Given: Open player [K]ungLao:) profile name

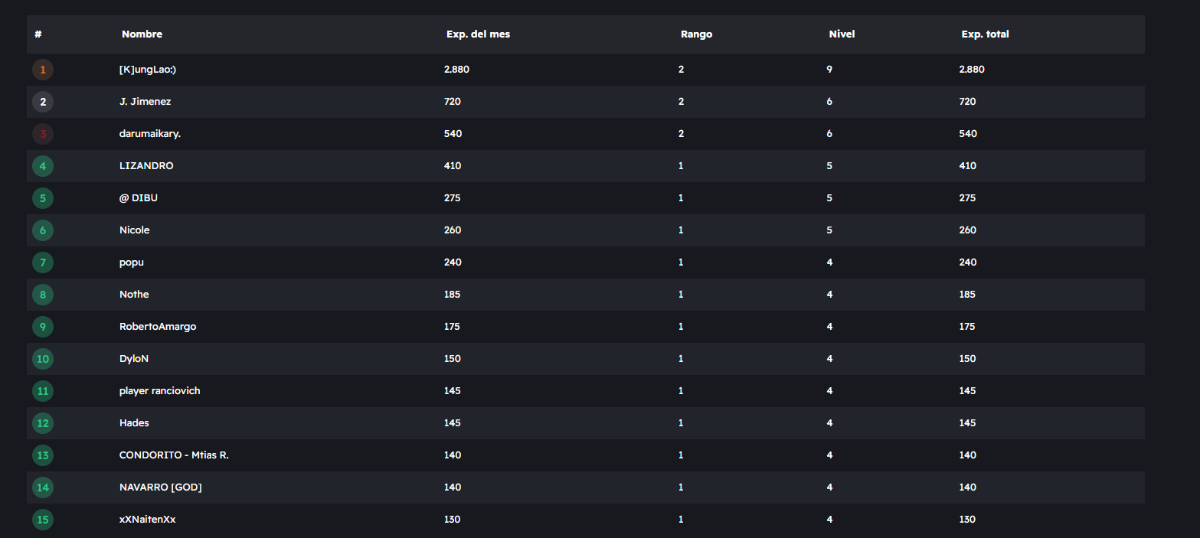Looking at the screenshot, I should pos(147,70).
